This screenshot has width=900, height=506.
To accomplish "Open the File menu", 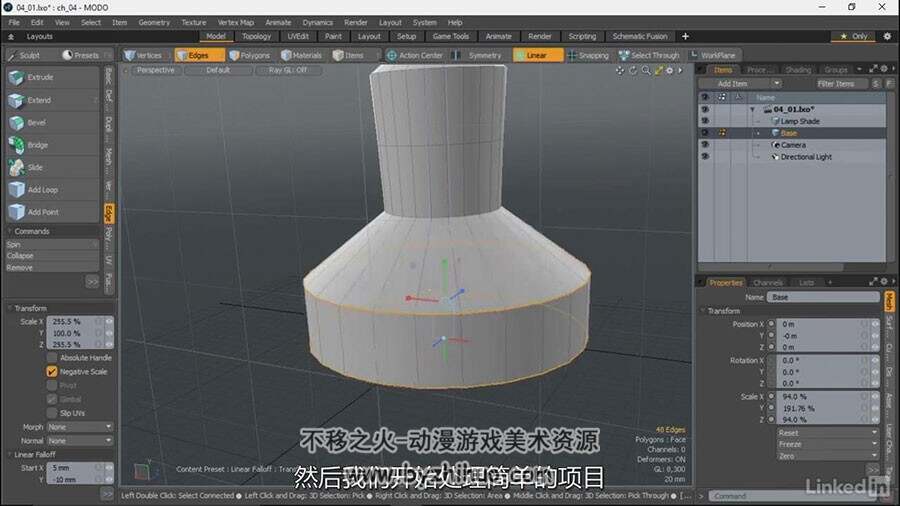I will 14,22.
